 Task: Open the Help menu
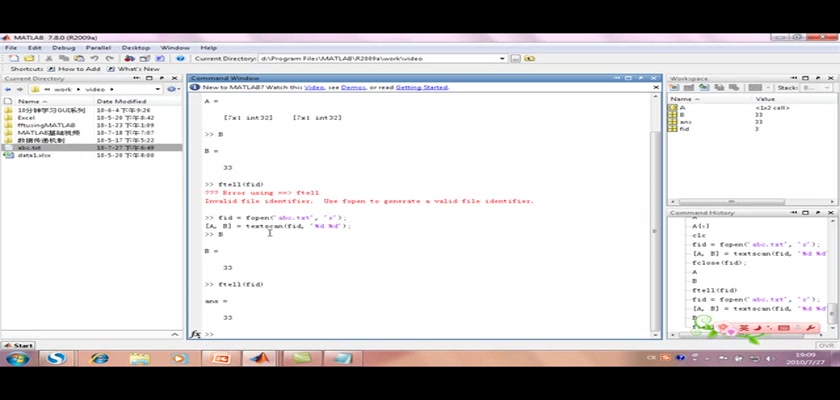(x=208, y=48)
